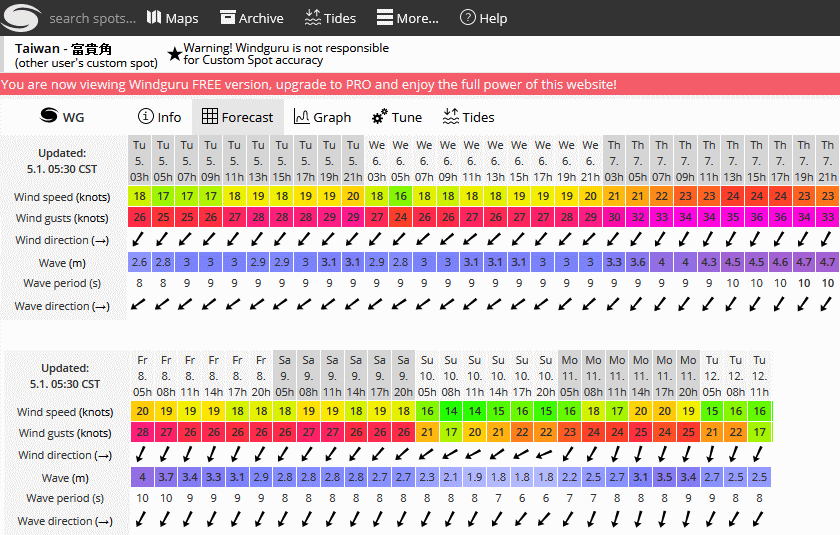
Task: Select wave cell 4.7 at Th 7. 21h
Action: pos(828,262)
